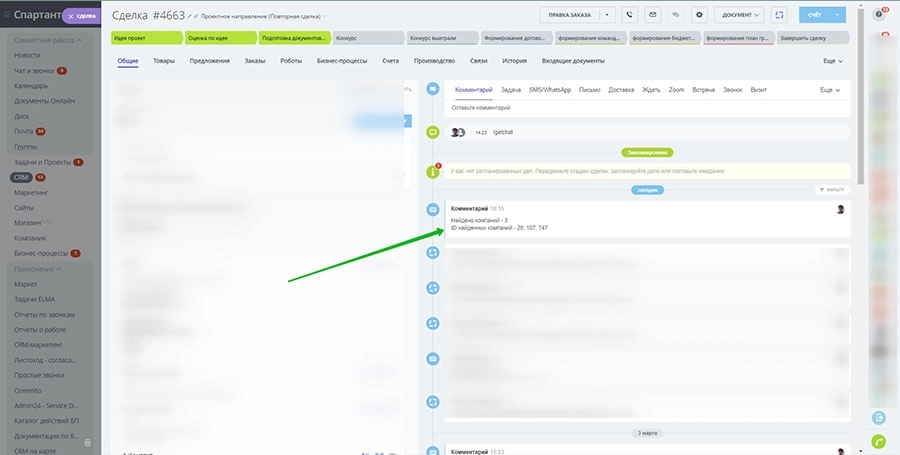
Task: Open the Бизнес-процессы tab
Action: [x=342, y=61]
